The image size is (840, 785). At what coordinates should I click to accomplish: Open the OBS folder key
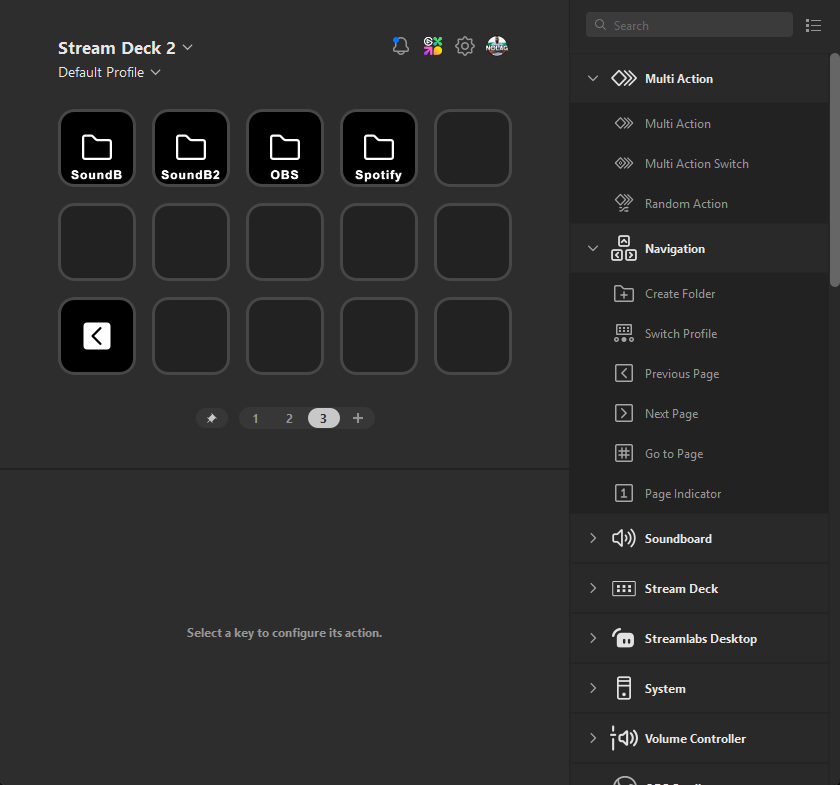(x=284, y=148)
